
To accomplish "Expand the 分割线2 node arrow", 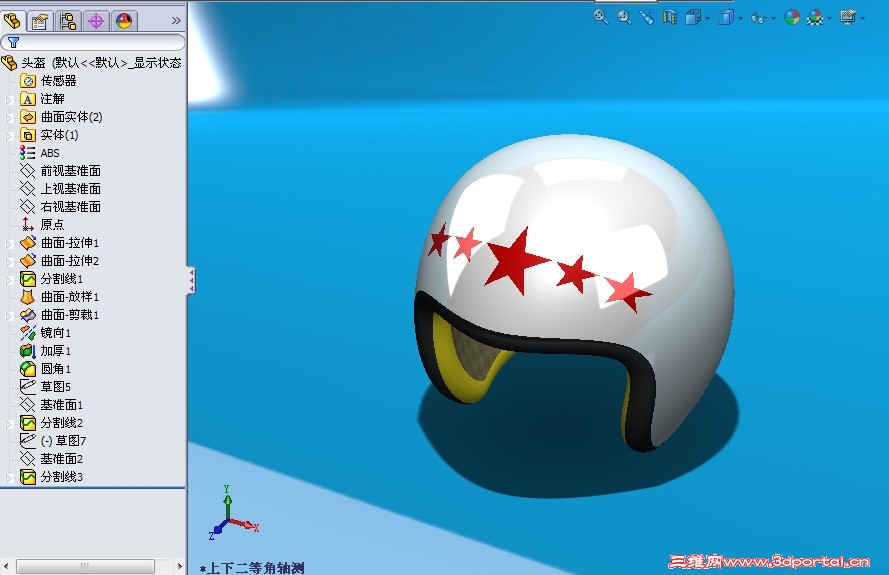I will coord(9,424).
